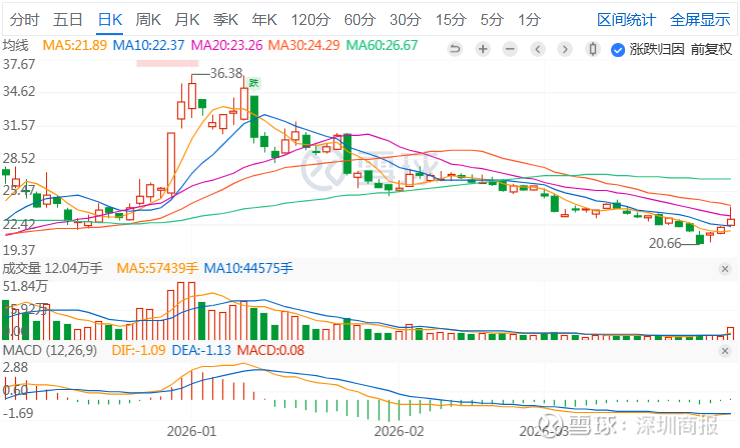This screenshot has width=740, height=448.
Task: Click the 区间统计 link
Action: (627, 19)
